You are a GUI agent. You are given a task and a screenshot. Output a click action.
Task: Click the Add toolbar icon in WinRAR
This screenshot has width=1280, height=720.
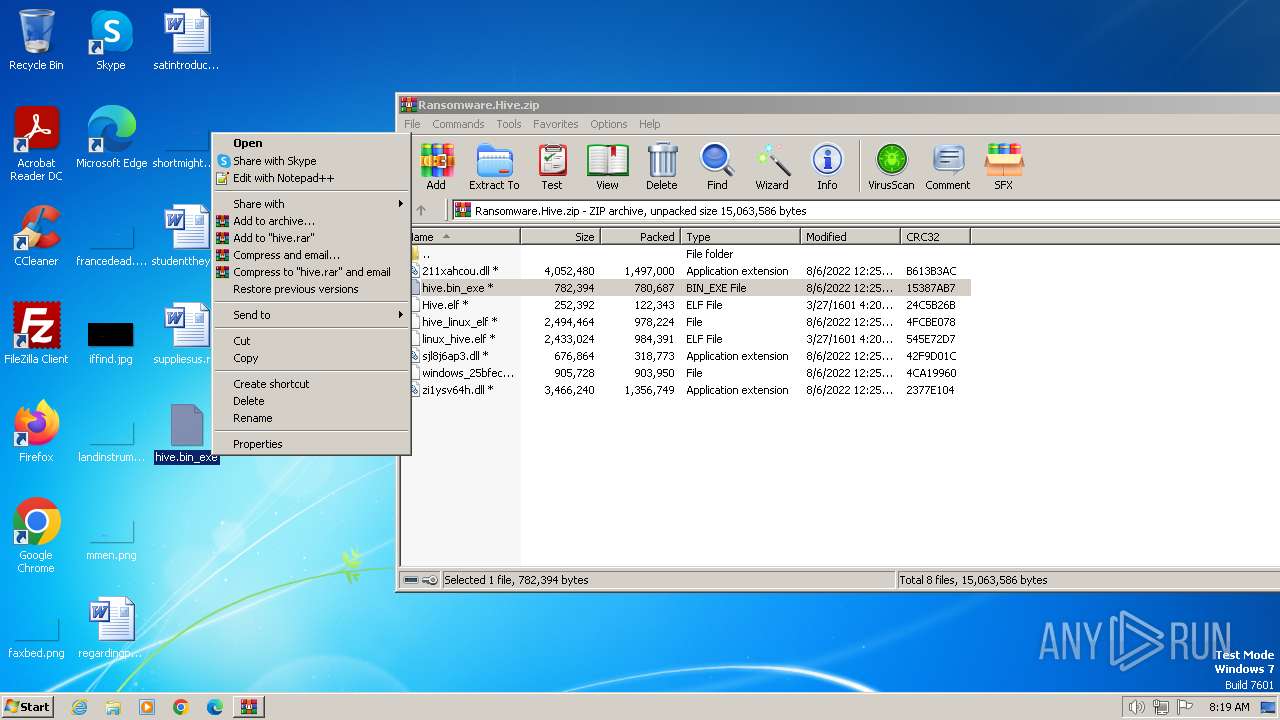(436, 166)
